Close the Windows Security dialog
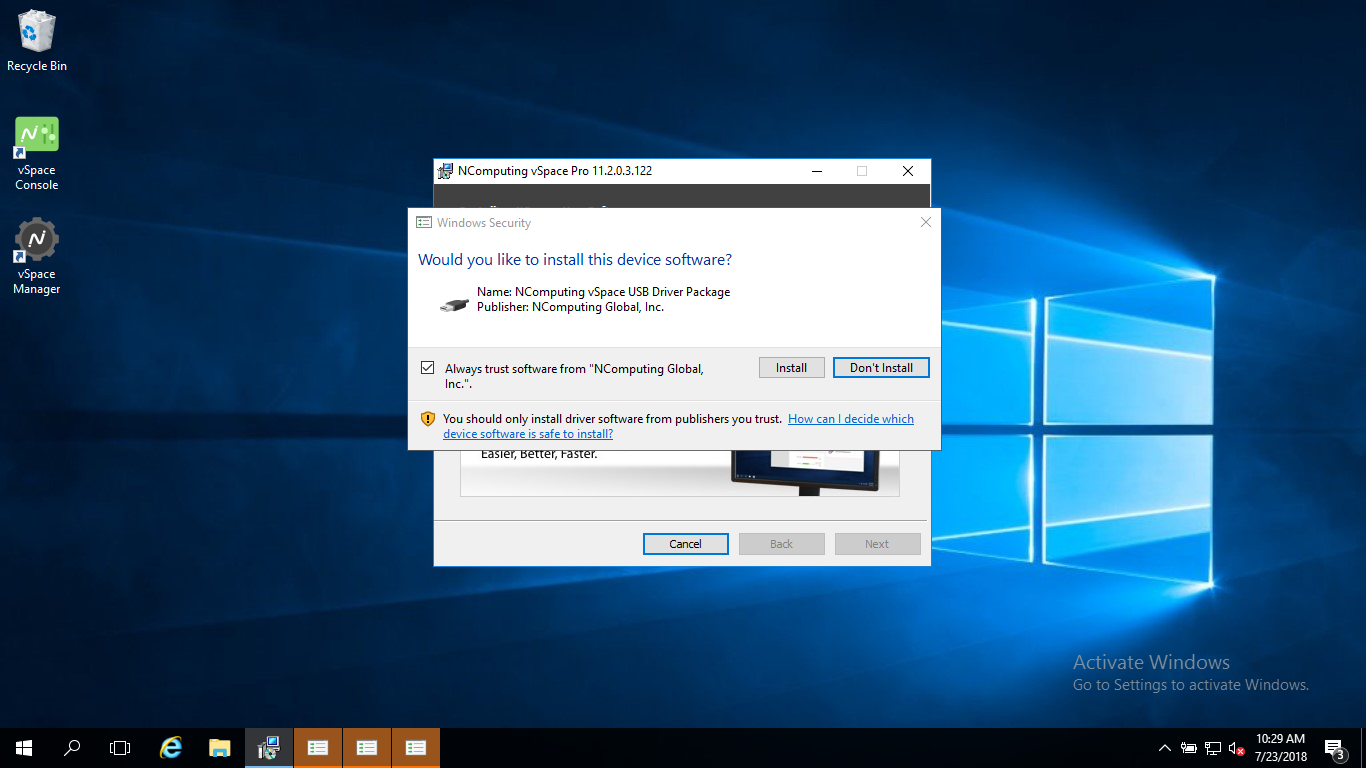 click(x=926, y=222)
